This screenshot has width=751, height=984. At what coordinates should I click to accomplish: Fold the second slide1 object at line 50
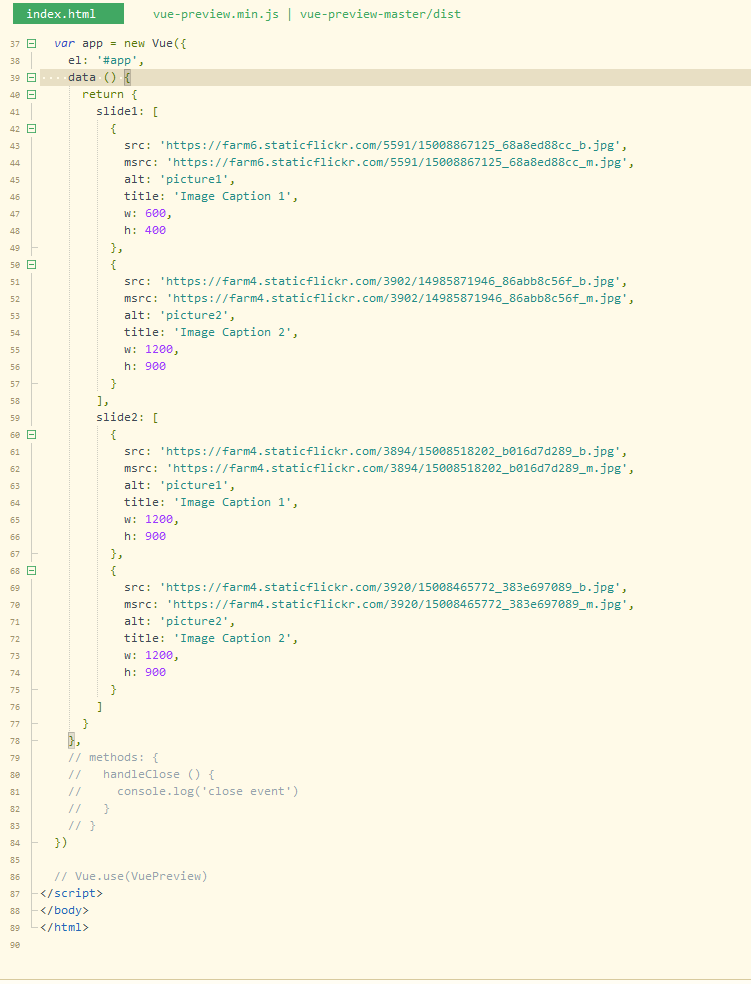[31, 265]
